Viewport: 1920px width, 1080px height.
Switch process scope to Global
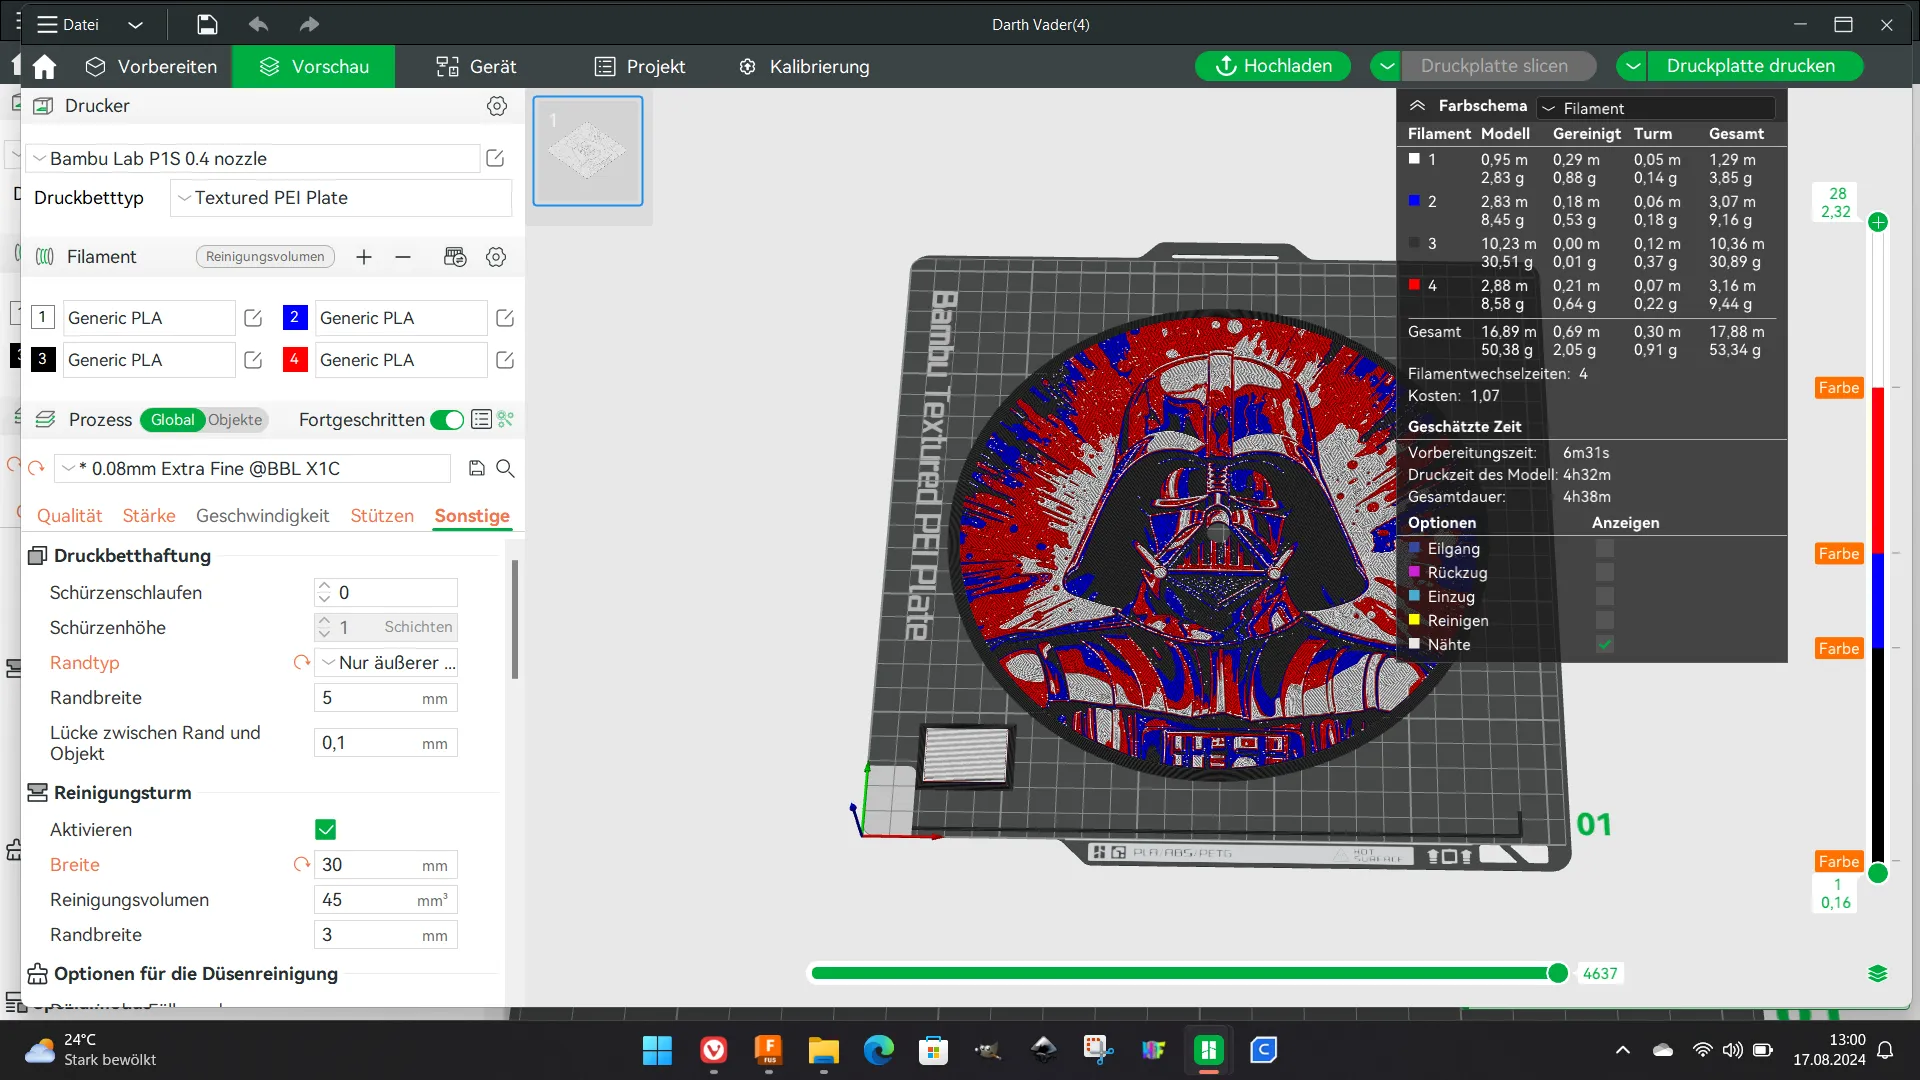(172, 420)
